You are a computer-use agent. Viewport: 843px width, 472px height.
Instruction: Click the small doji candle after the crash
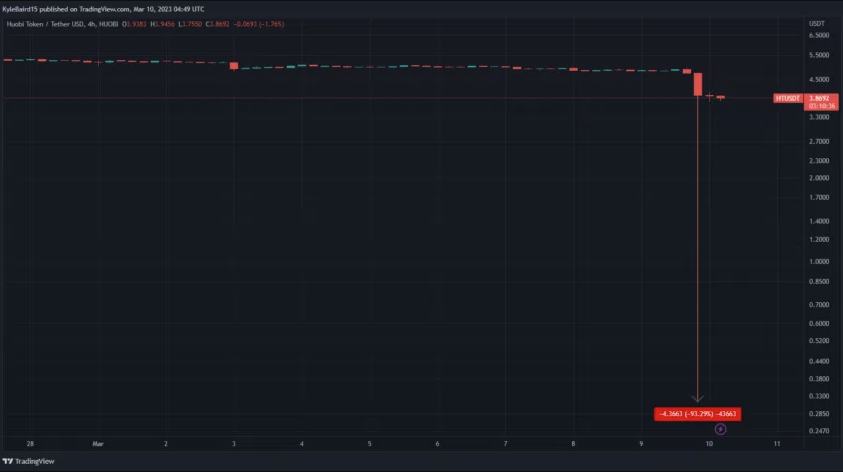click(x=710, y=96)
